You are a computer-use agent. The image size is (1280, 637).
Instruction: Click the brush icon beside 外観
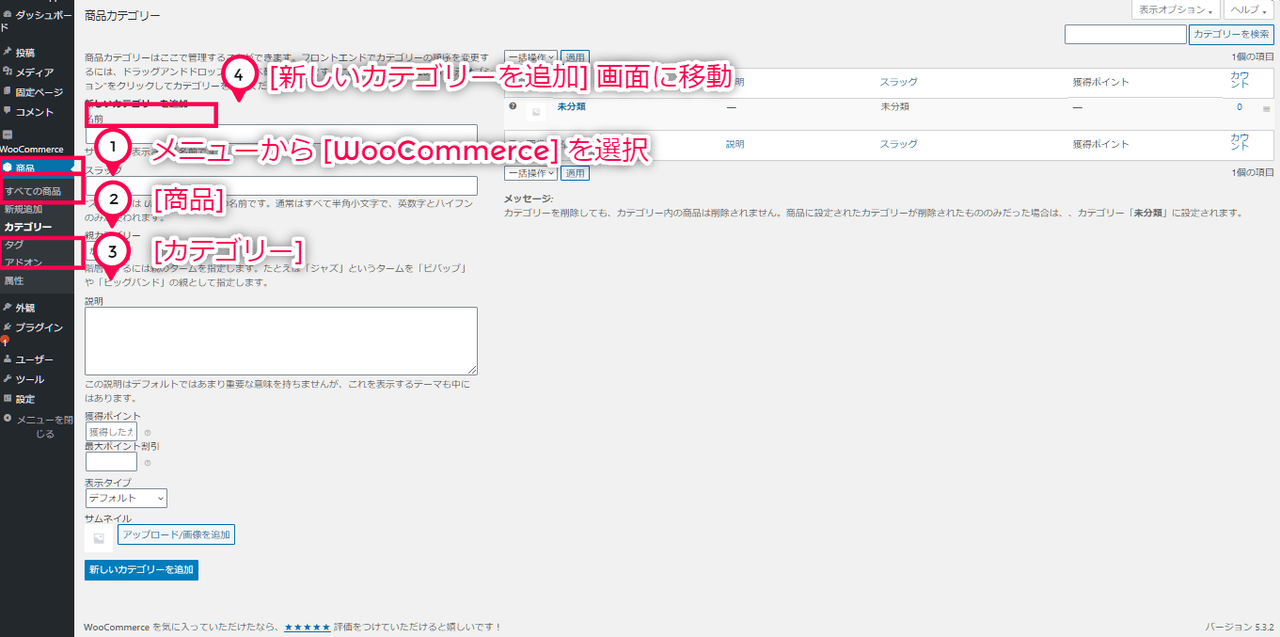(8, 308)
